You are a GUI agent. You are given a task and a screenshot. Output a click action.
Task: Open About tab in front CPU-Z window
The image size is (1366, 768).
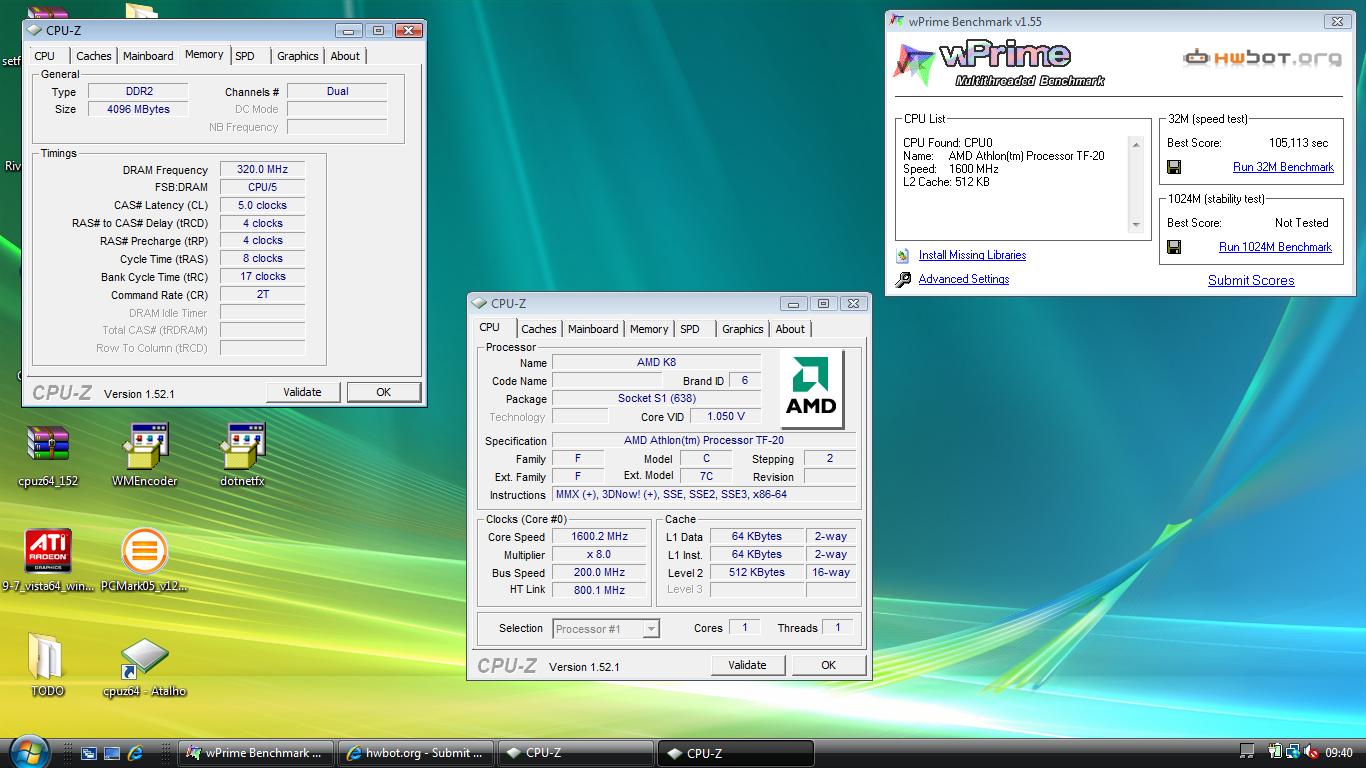[790, 329]
